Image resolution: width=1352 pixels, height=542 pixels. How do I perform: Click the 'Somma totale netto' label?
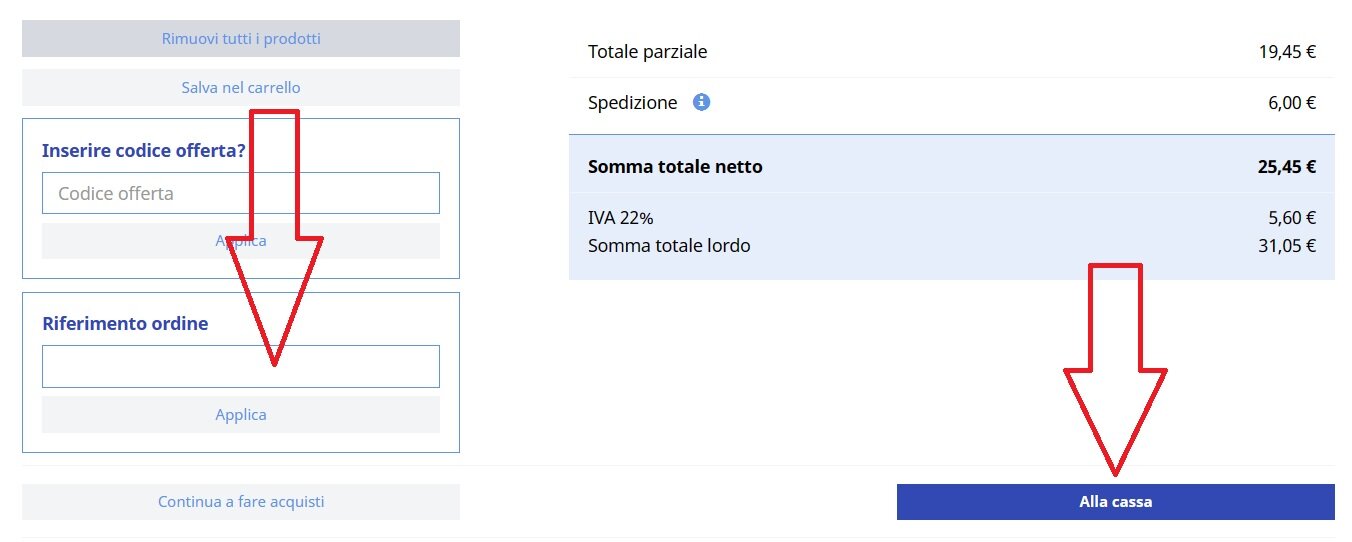click(675, 167)
